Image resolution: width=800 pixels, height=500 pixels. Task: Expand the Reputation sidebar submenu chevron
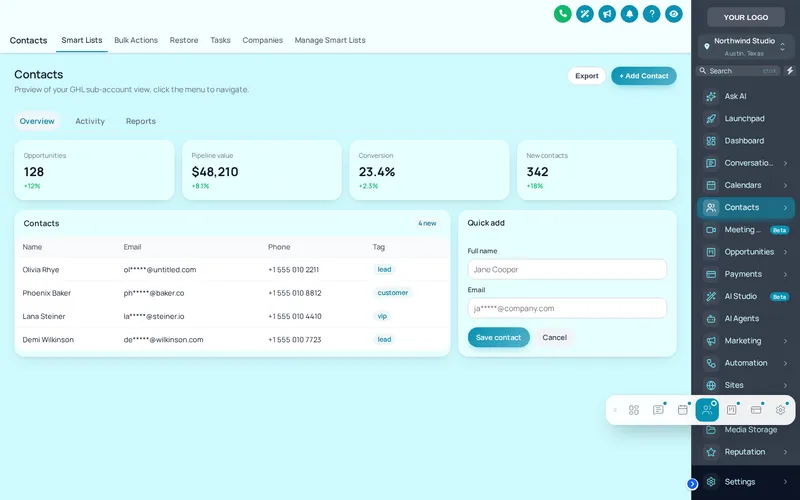(785, 452)
